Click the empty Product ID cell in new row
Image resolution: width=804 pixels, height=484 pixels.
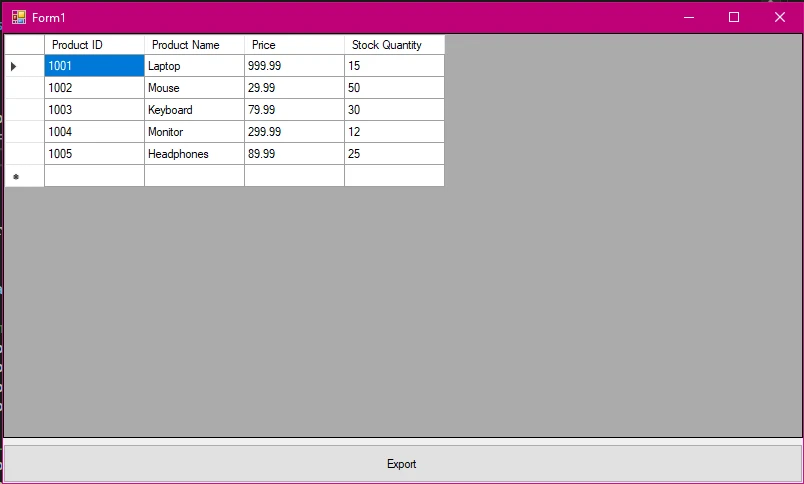point(94,176)
